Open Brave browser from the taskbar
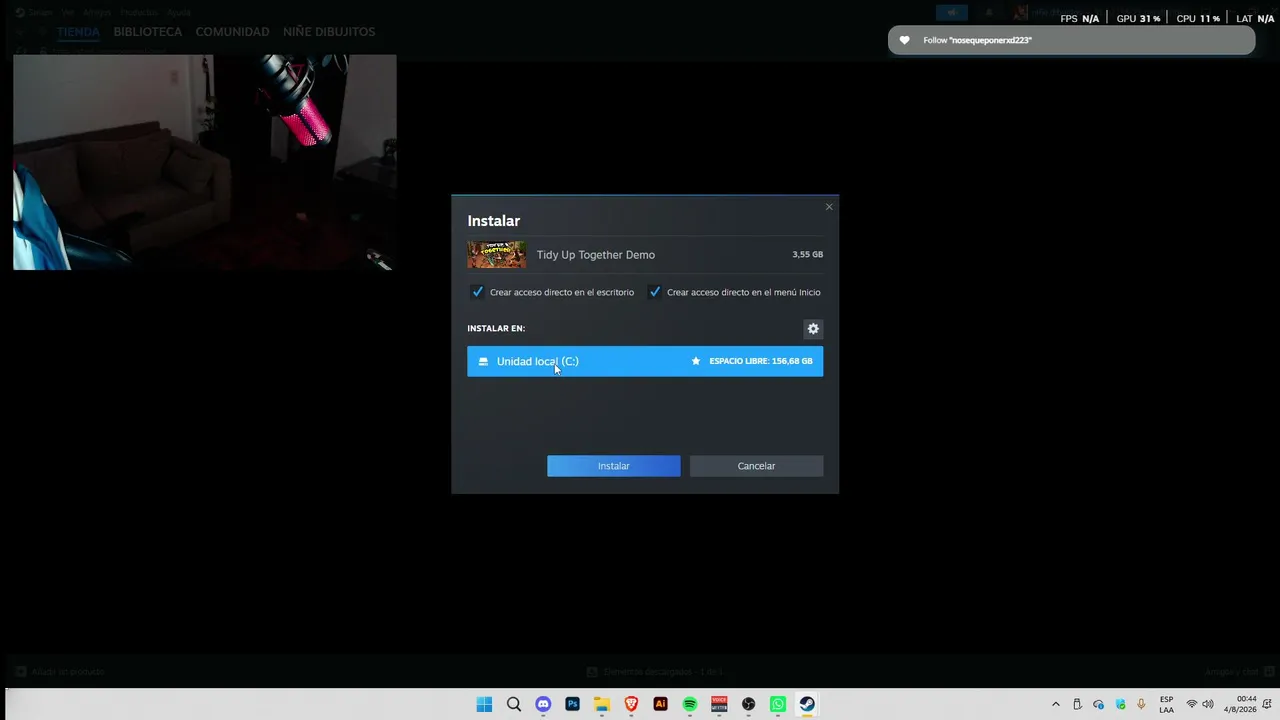This screenshot has width=1280, height=720. point(631,704)
